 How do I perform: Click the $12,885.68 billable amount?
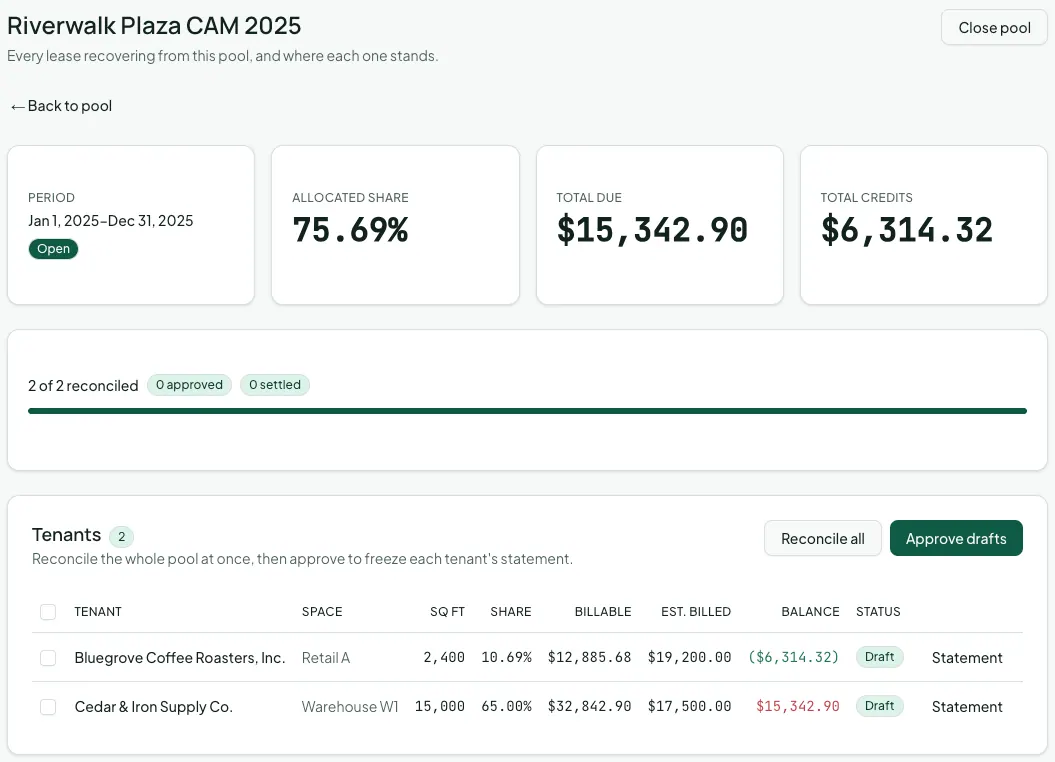coord(589,657)
